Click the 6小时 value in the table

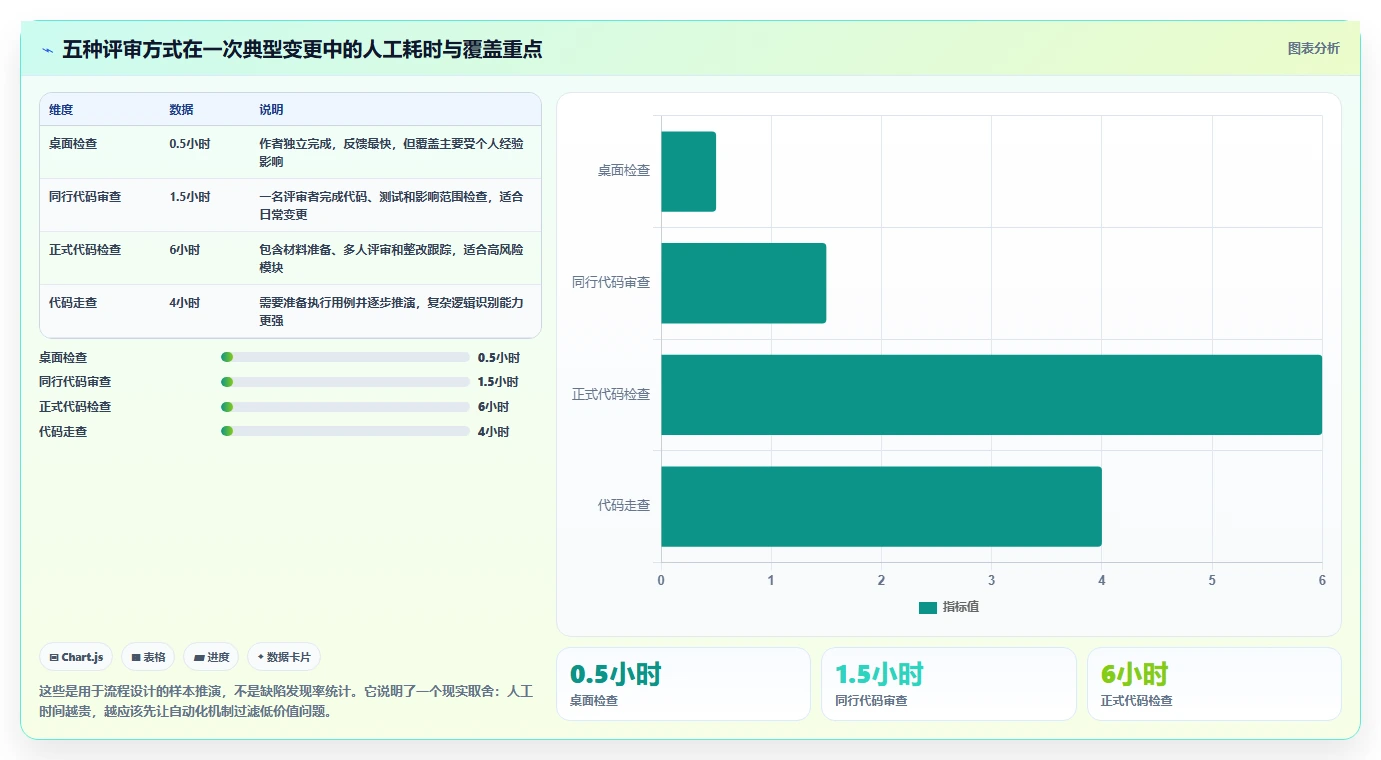(x=185, y=250)
